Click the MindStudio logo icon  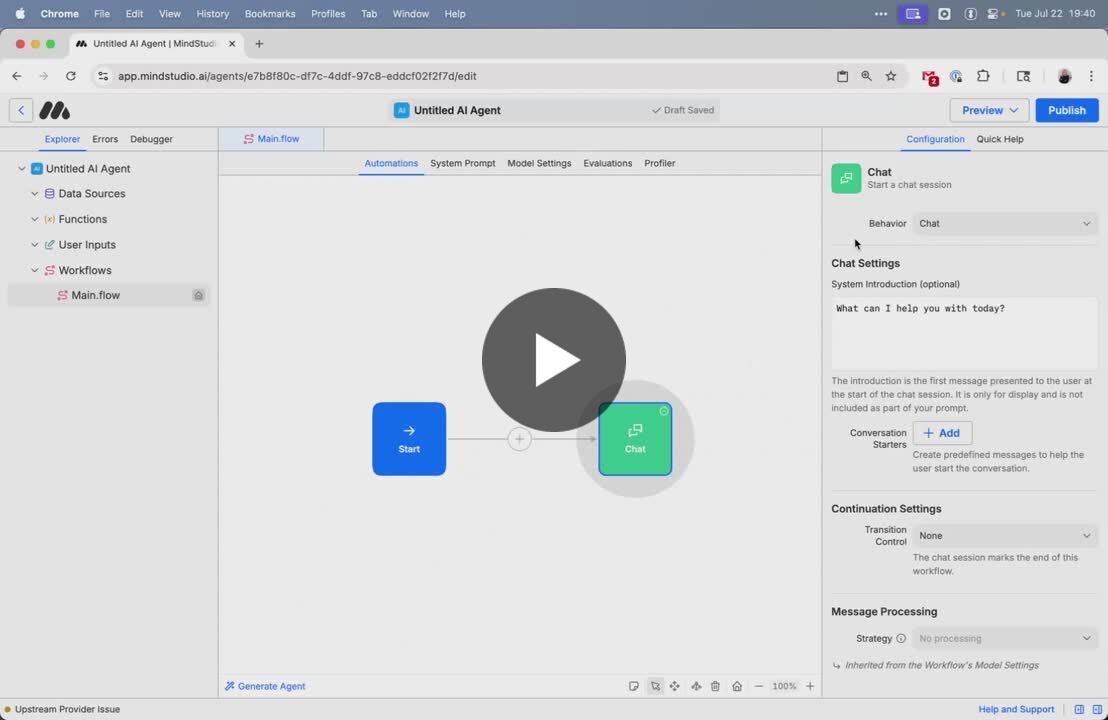(54, 110)
